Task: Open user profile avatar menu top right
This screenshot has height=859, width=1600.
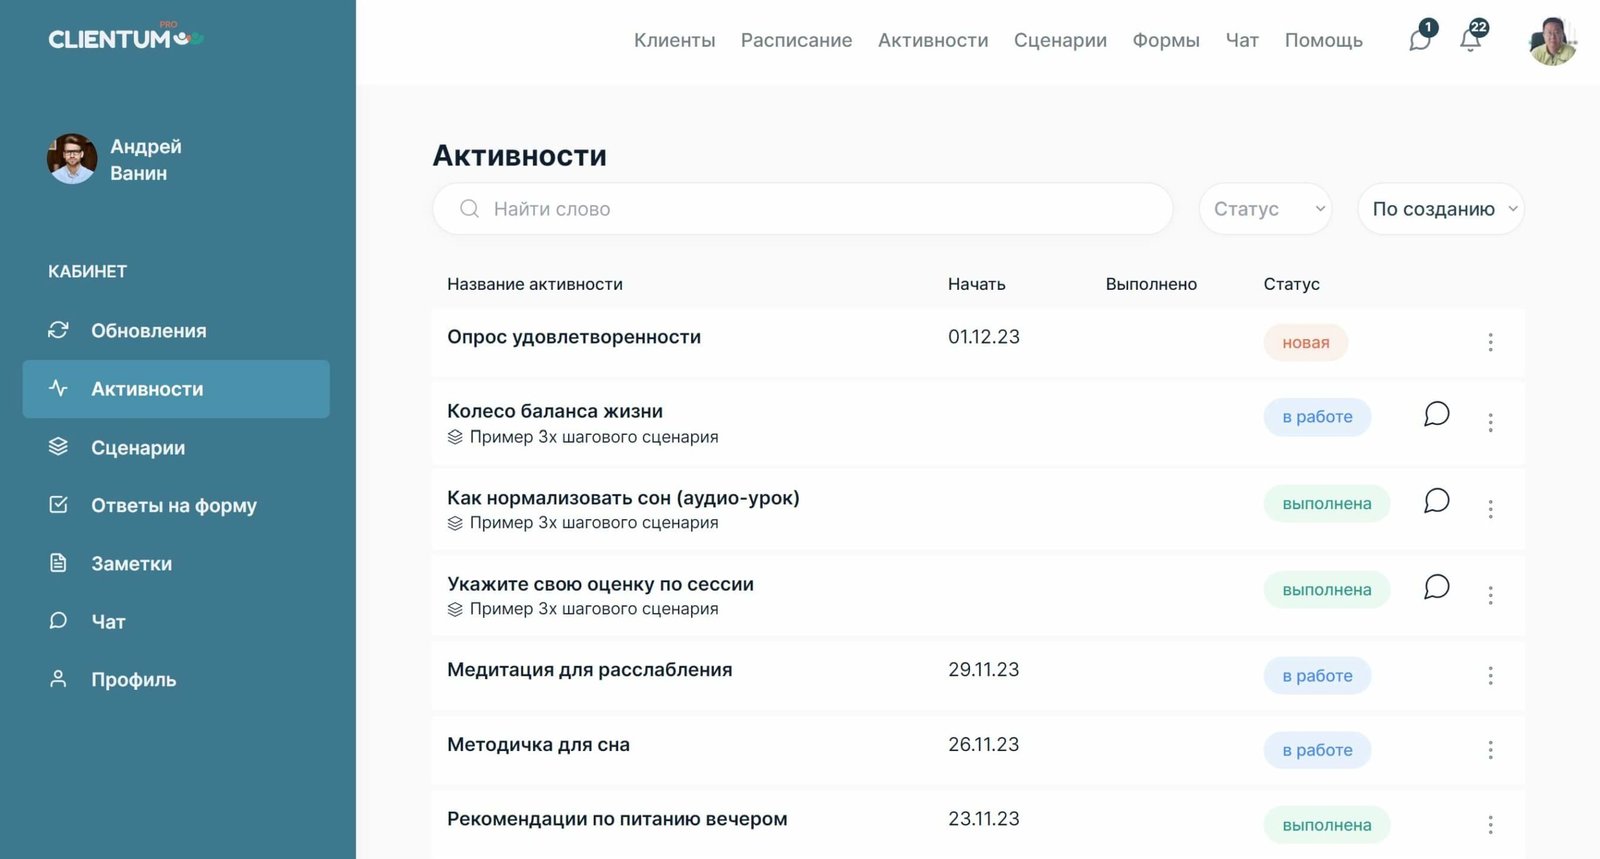Action: point(1552,42)
